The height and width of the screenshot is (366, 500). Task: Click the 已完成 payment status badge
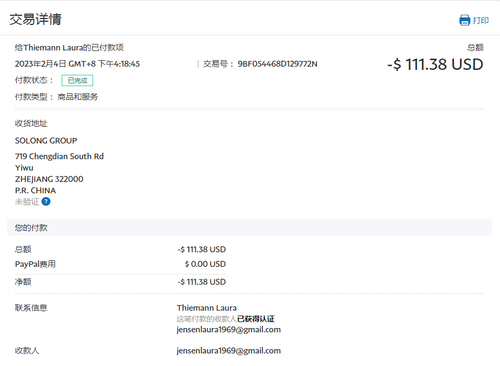click(77, 80)
